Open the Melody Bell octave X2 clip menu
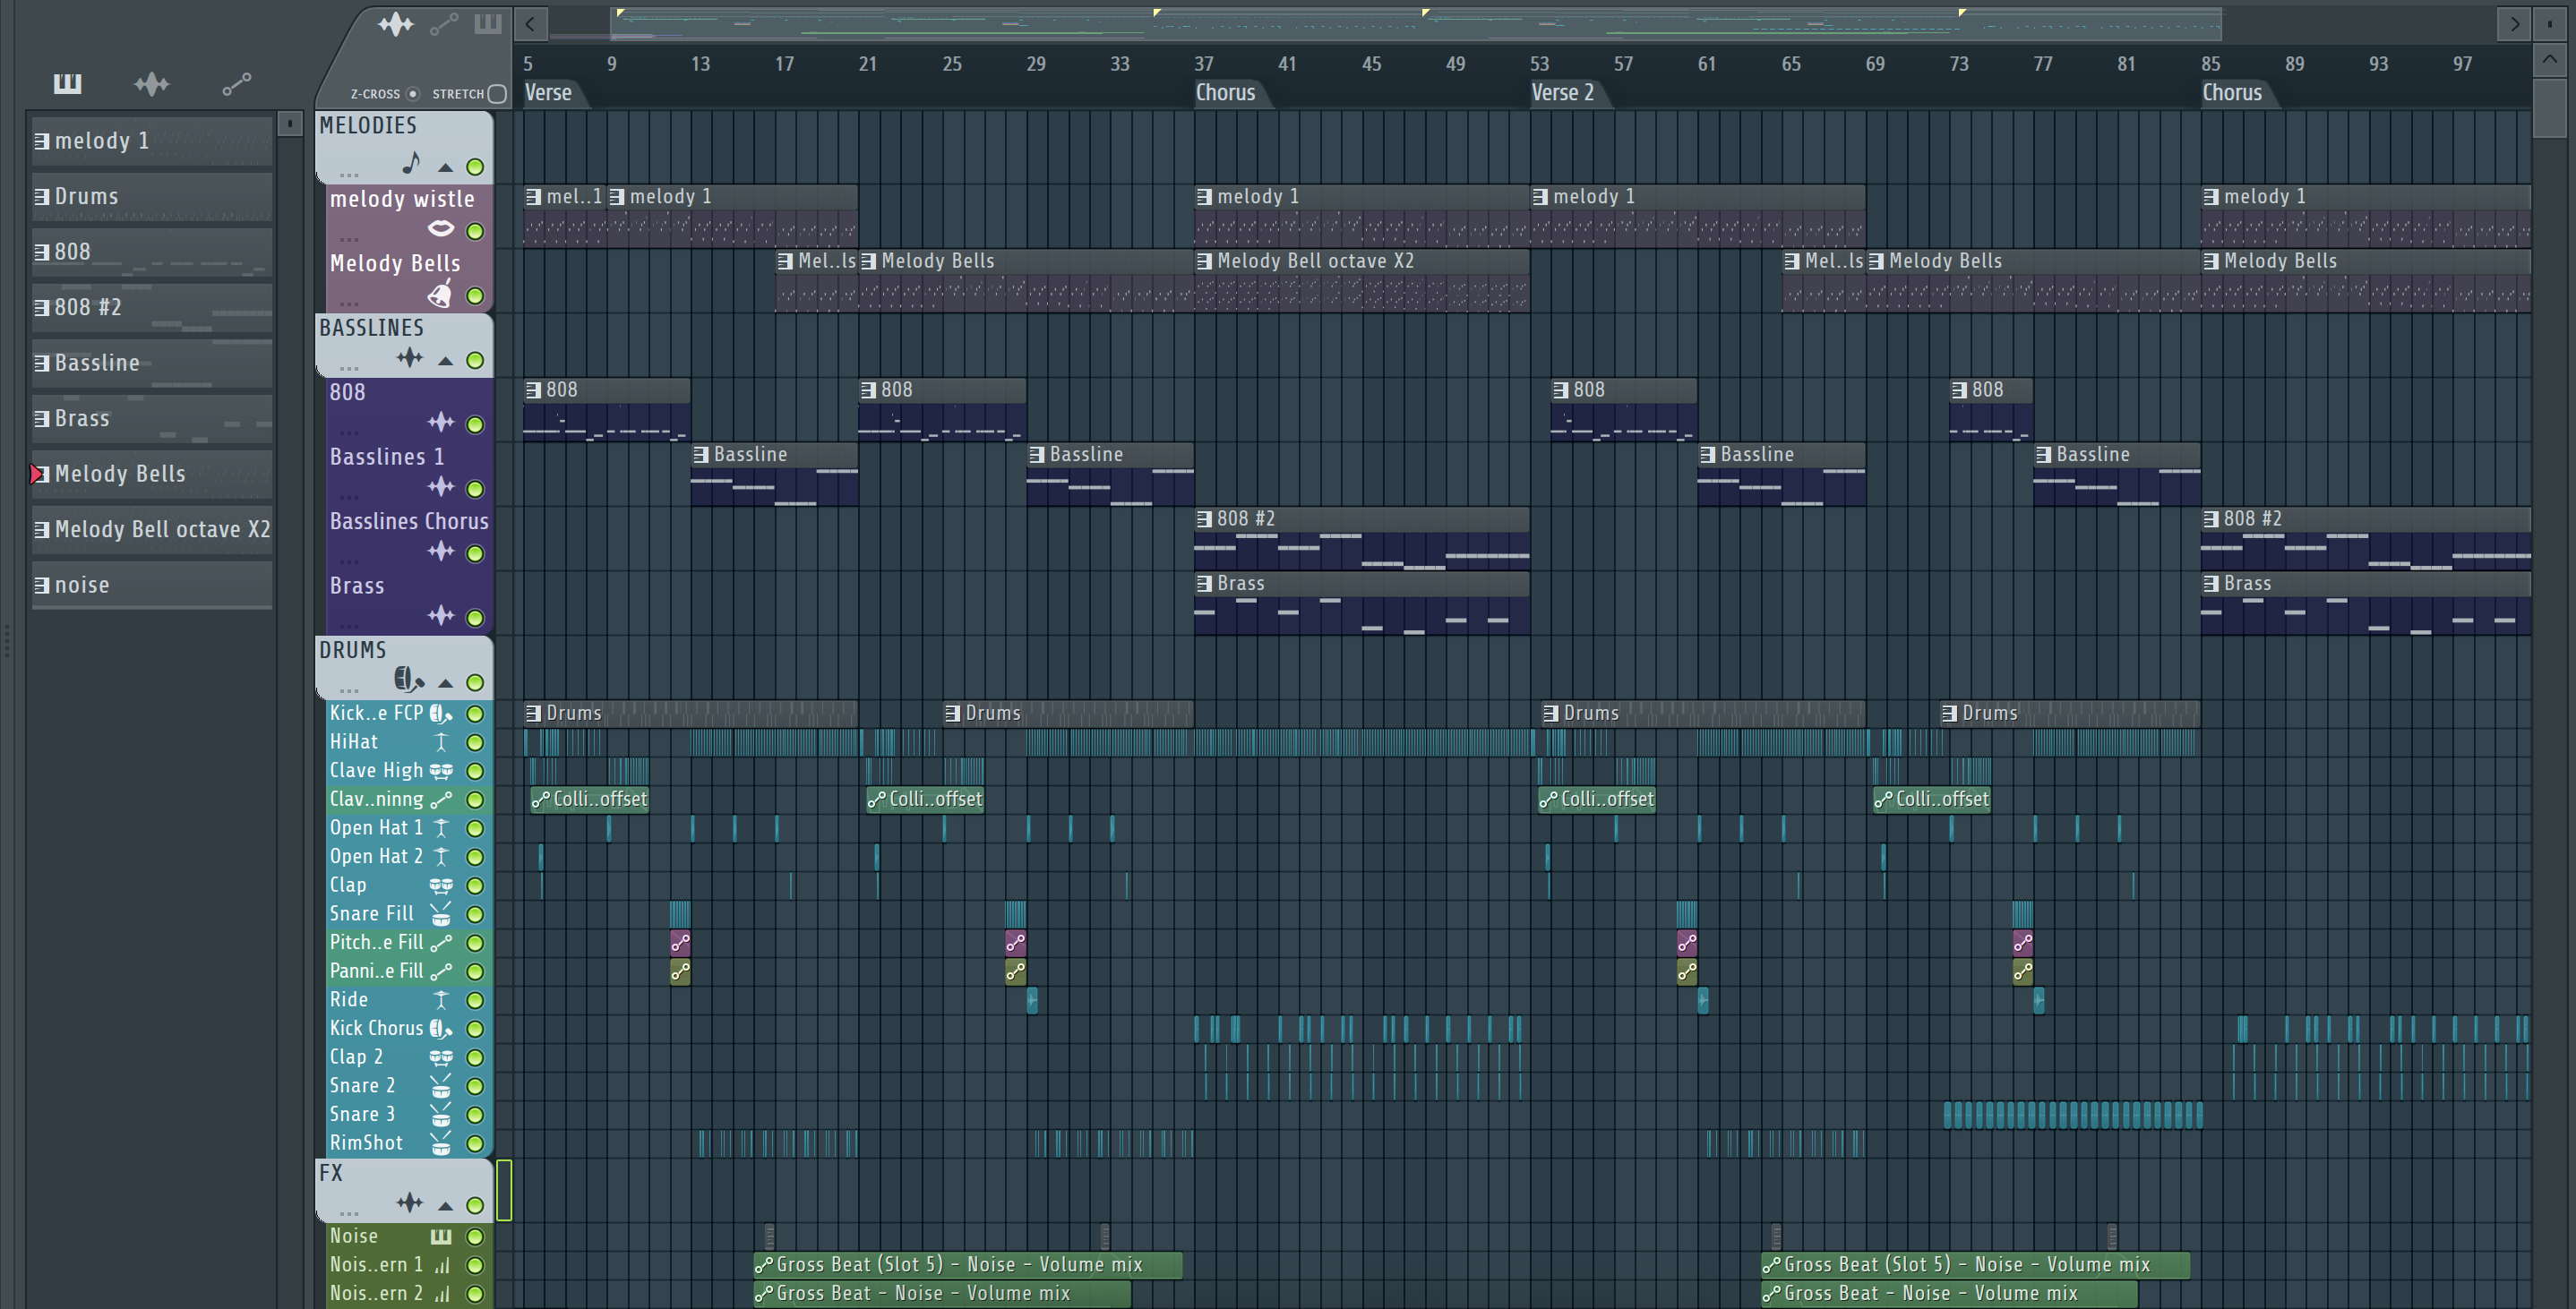The width and height of the screenshot is (2576, 1309). 1205,261
